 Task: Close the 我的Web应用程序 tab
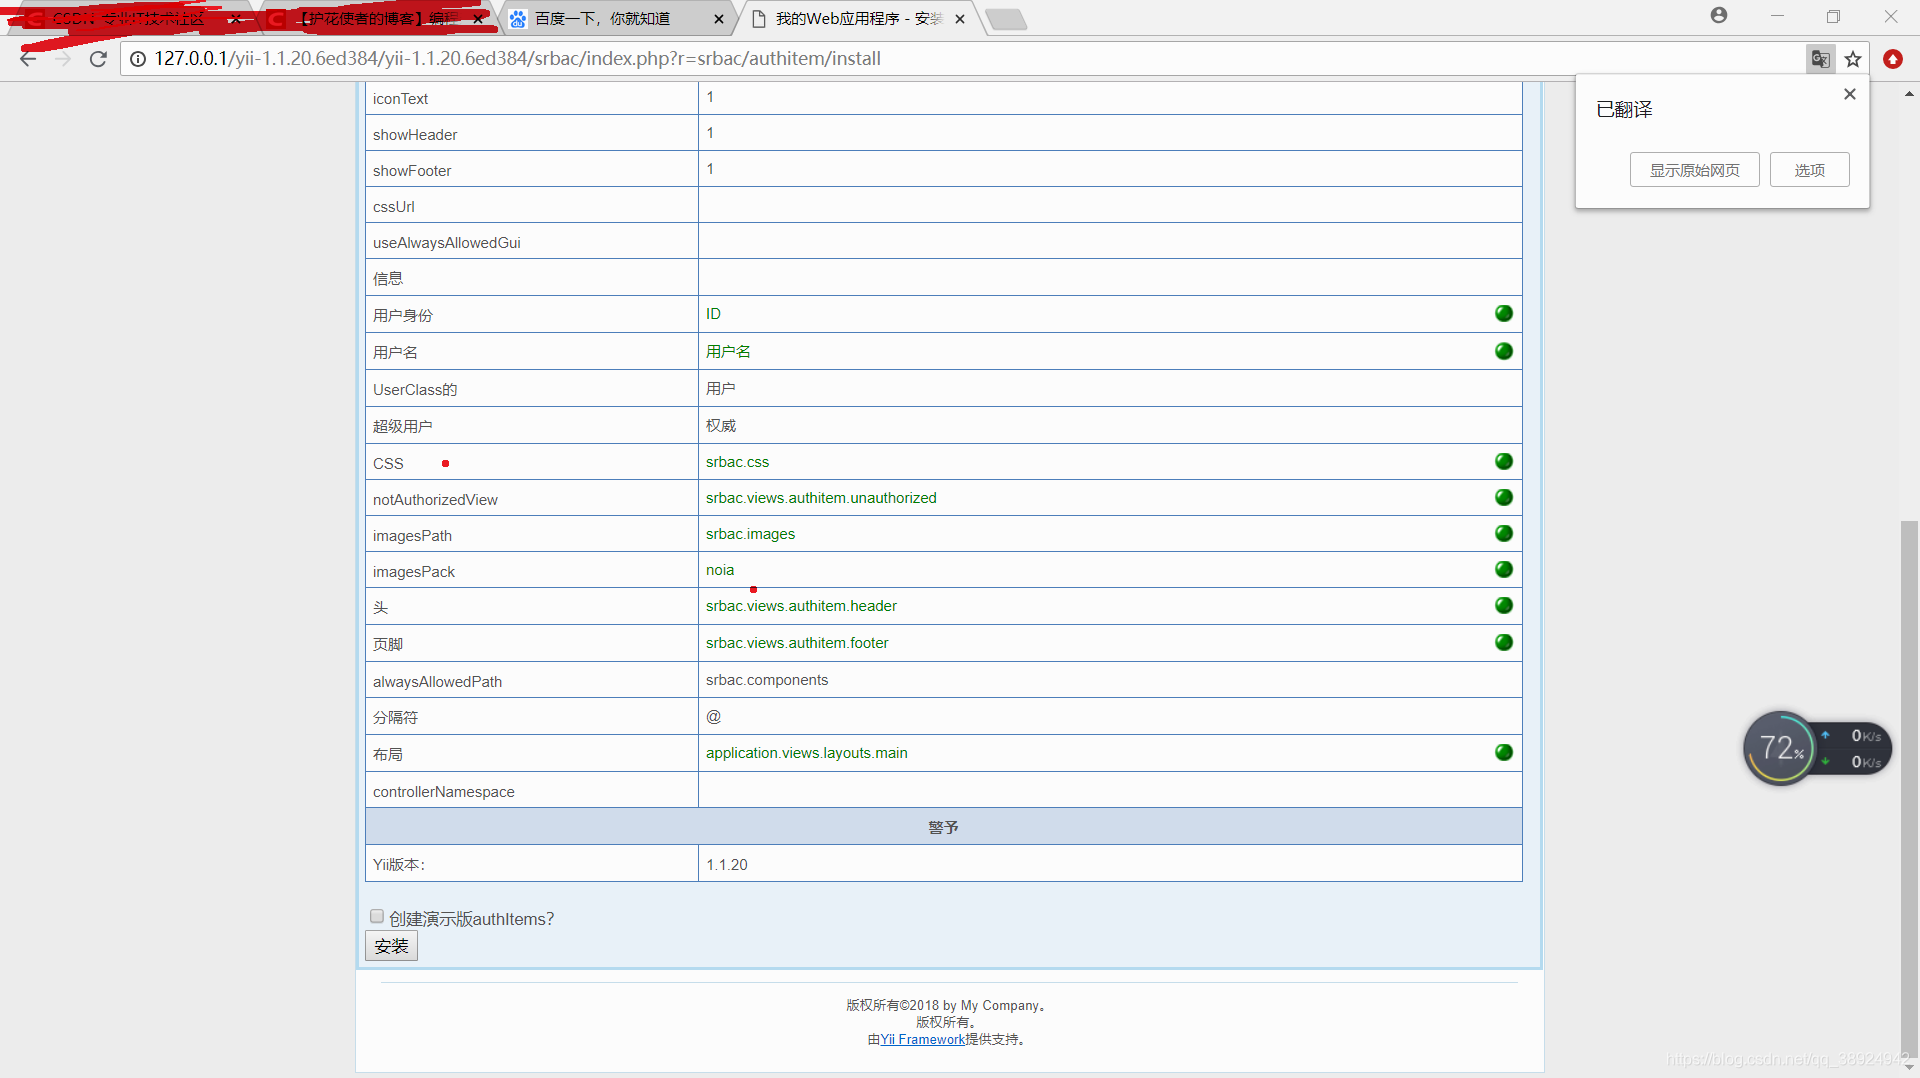tap(960, 19)
